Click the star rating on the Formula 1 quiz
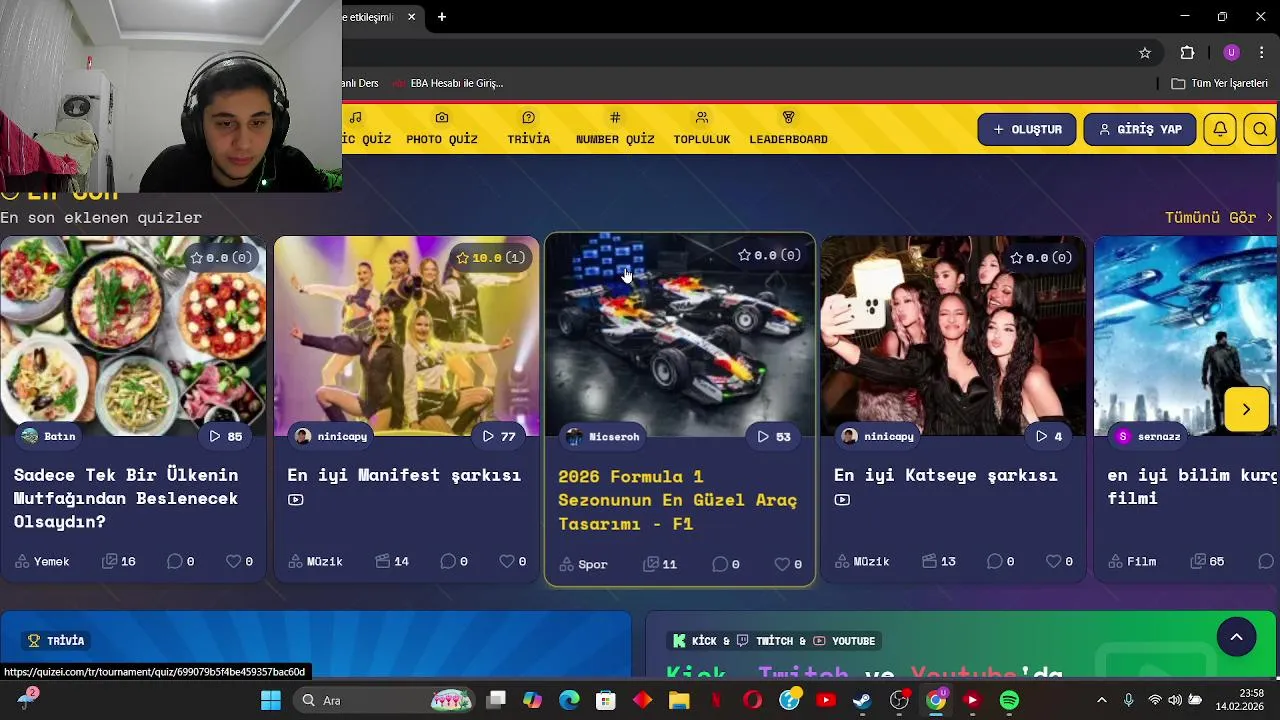The height and width of the screenshot is (720, 1280). pos(769,255)
